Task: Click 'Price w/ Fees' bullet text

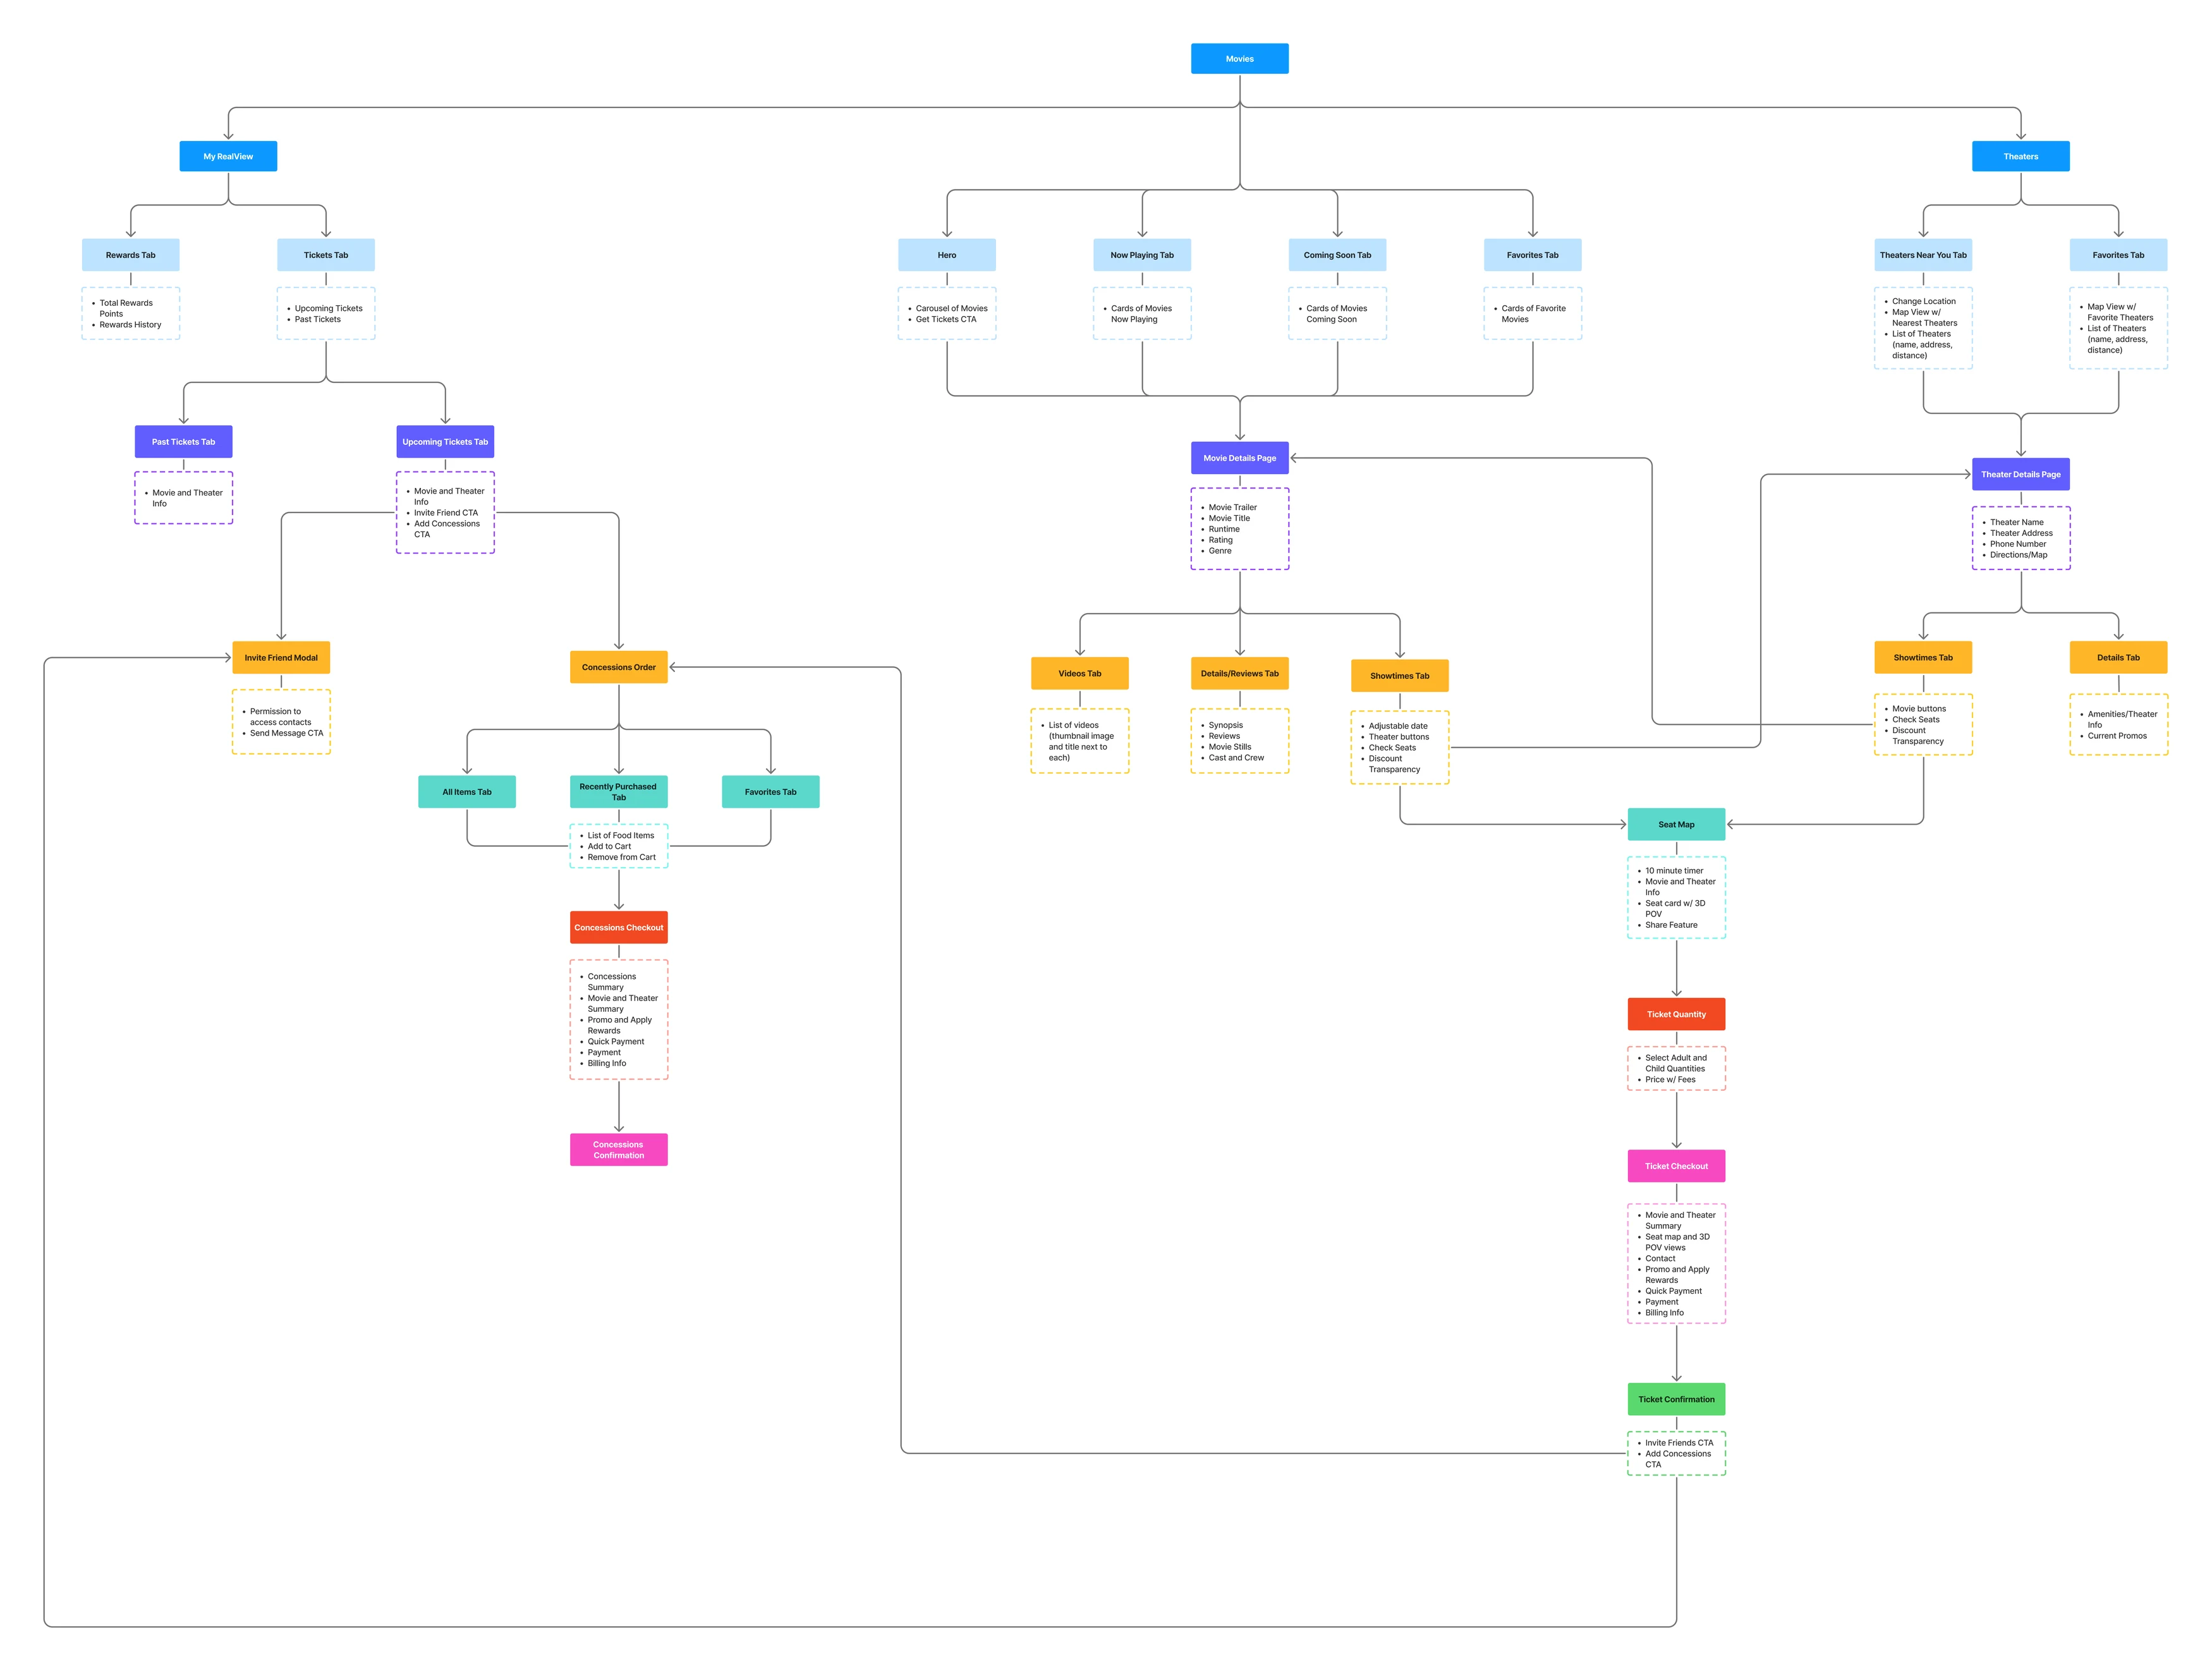Action: click(x=1670, y=1080)
